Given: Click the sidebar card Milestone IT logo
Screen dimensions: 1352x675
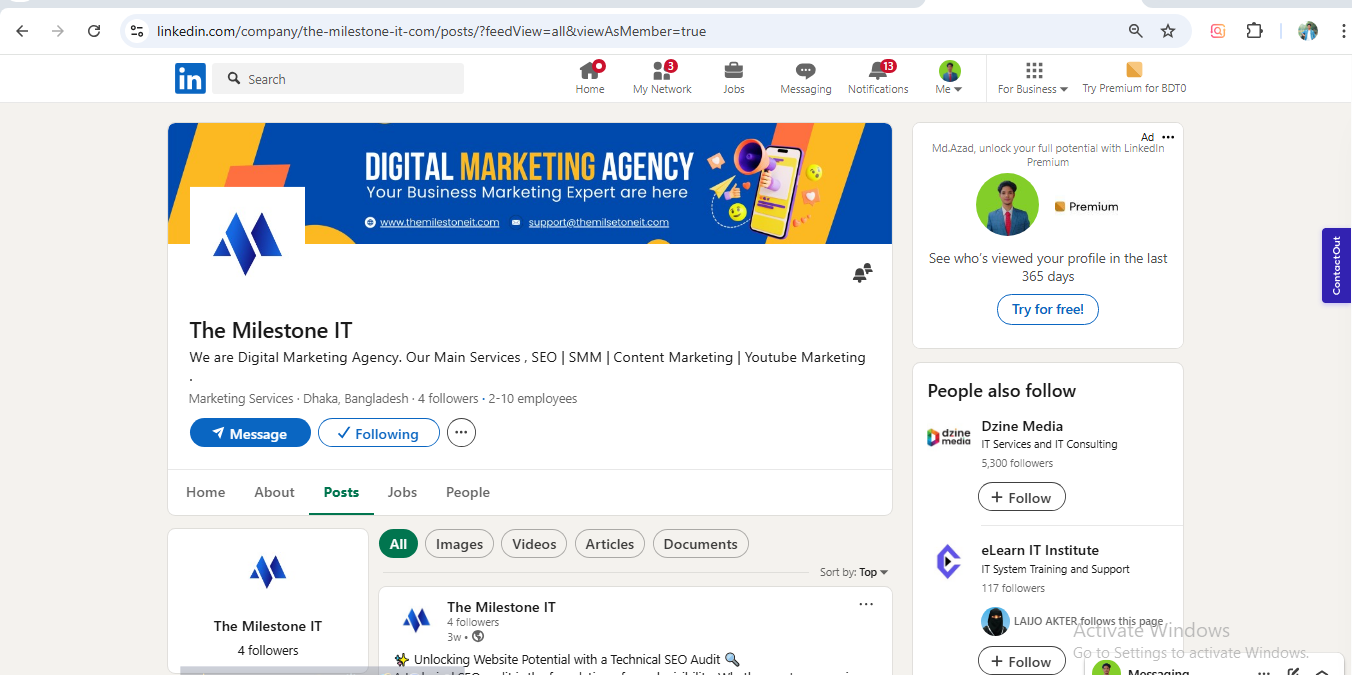Looking at the screenshot, I should point(268,572).
